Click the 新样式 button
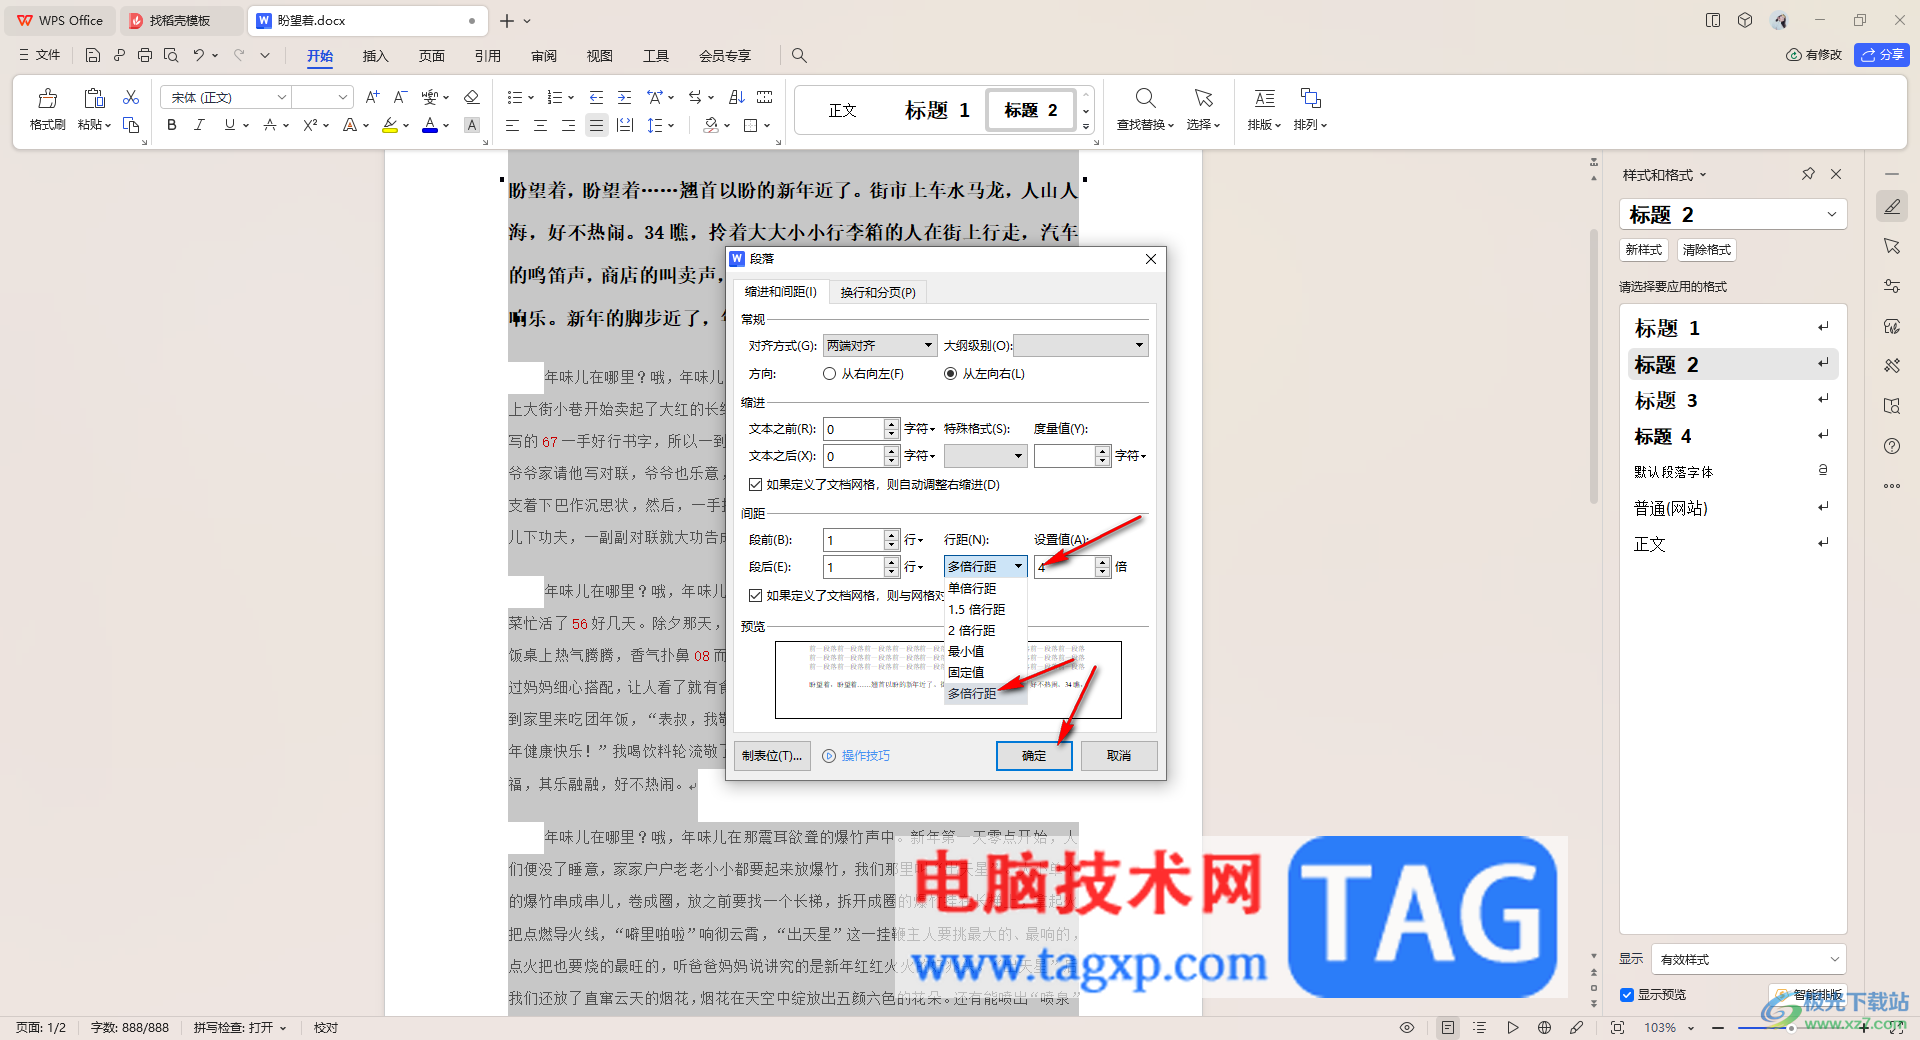Screen dimensions: 1920x1040 click(1644, 250)
